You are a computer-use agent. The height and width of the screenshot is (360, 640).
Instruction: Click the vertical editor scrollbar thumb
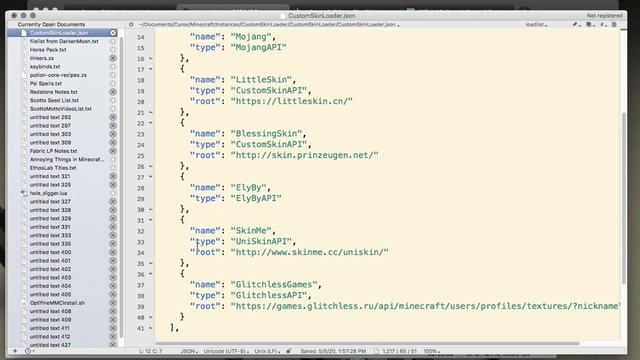pos(623,198)
